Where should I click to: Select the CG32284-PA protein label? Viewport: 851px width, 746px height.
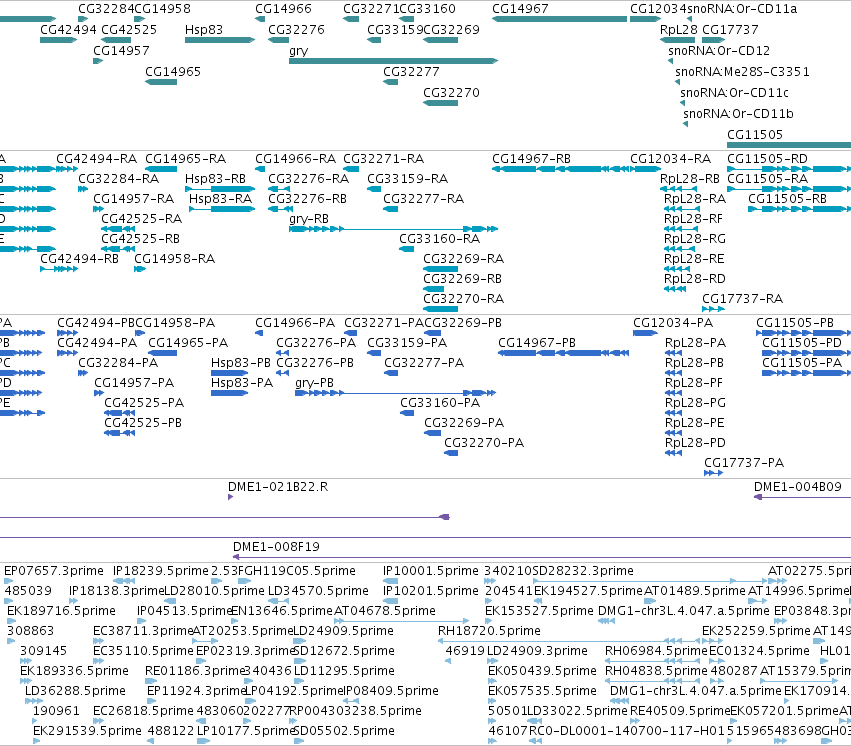pos(118,363)
